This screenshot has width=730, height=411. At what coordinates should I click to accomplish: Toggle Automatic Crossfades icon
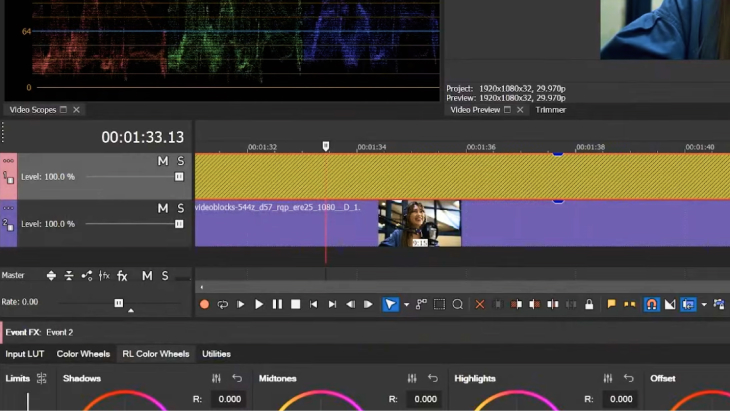669,304
